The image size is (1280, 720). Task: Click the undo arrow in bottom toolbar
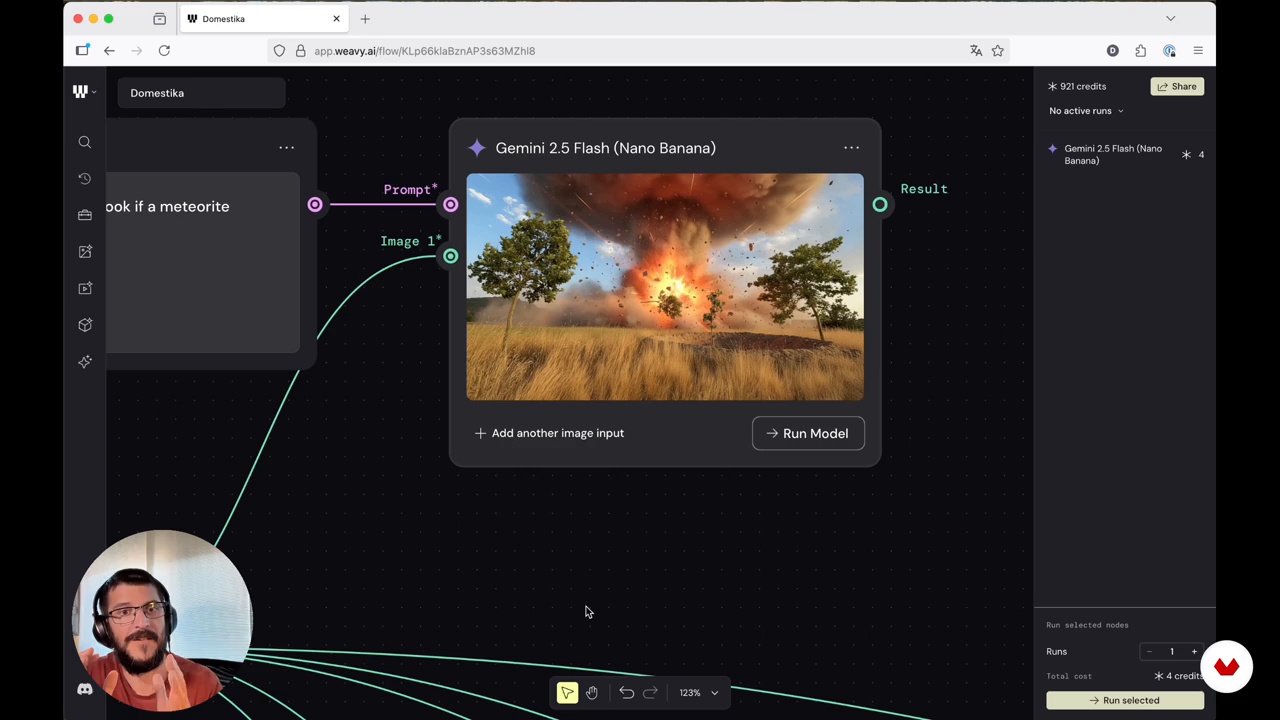[626, 693]
